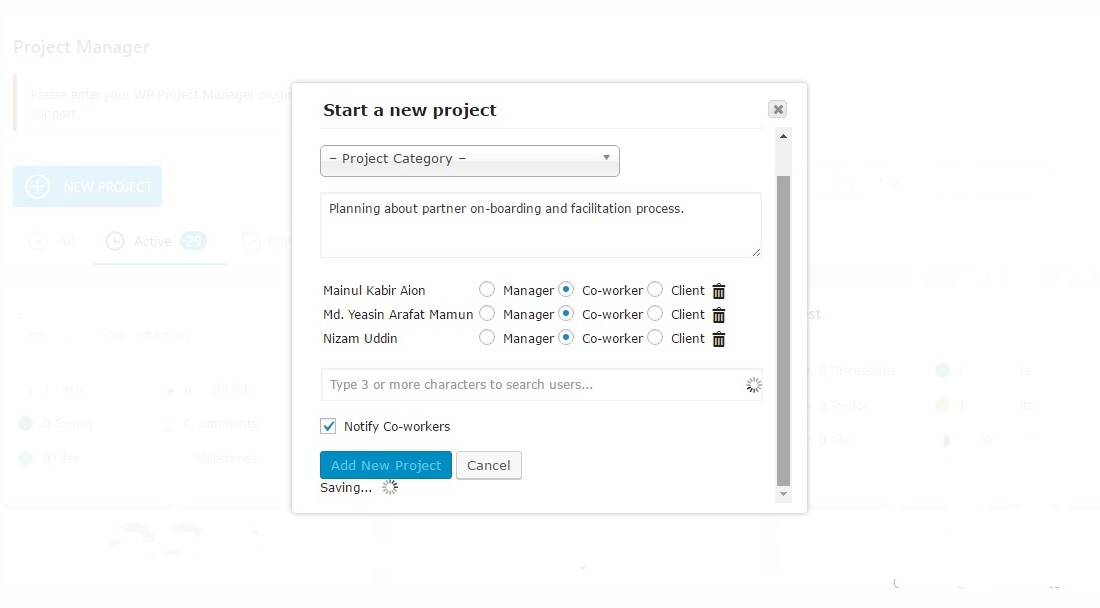
Task: Click the scrollbar down arrow in dialog
Action: (783, 494)
